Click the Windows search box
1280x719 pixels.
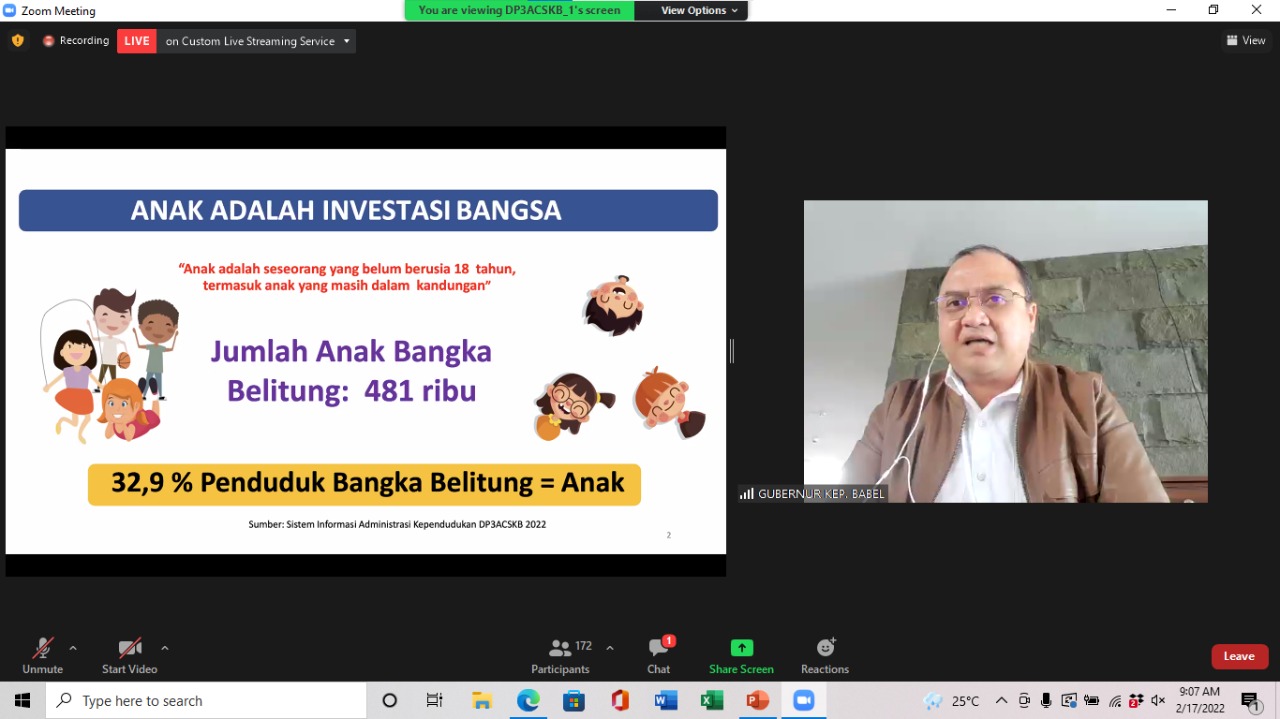click(x=206, y=701)
